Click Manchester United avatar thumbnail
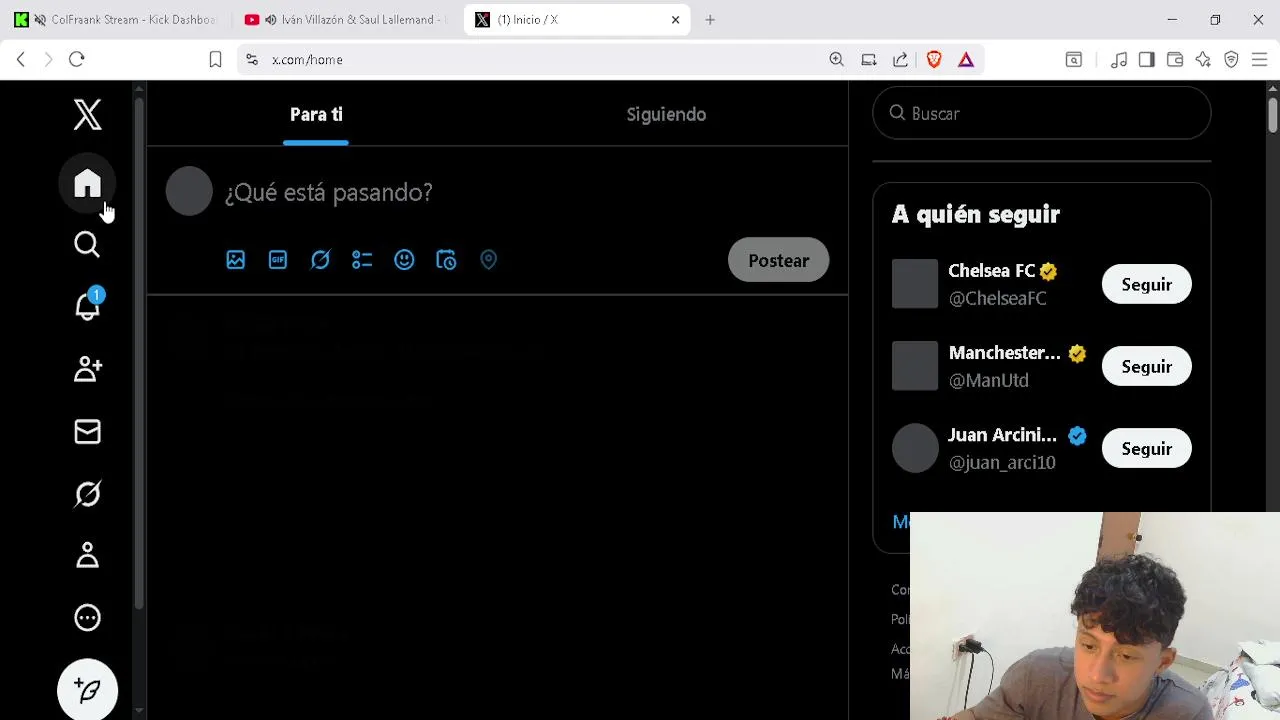Viewport: 1280px width, 720px height. point(914,366)
